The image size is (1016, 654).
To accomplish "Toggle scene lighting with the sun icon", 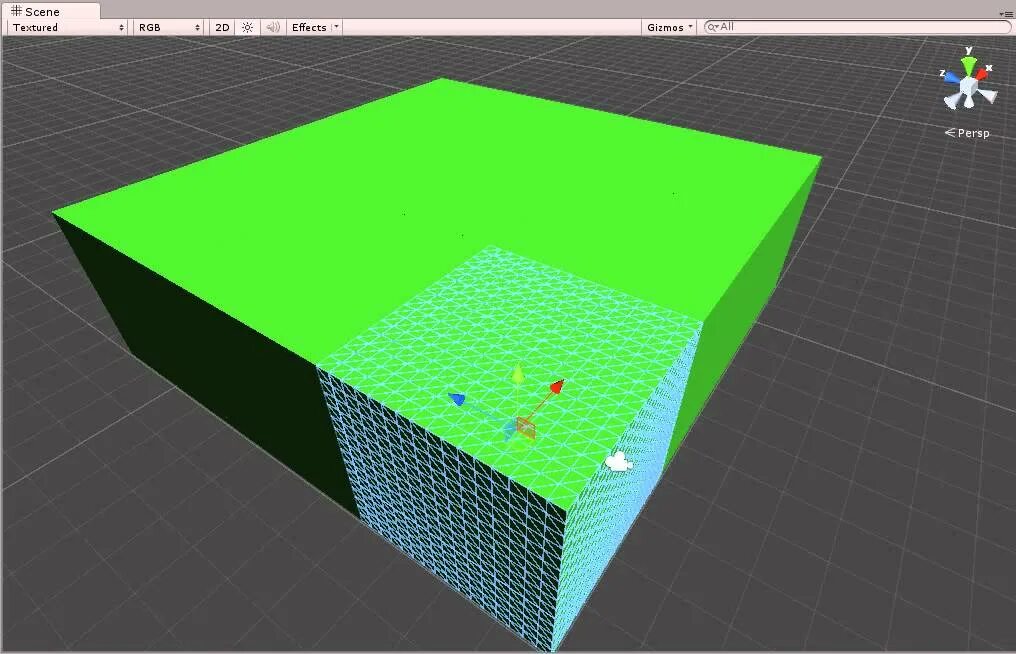I will click(x=247, y=27).
